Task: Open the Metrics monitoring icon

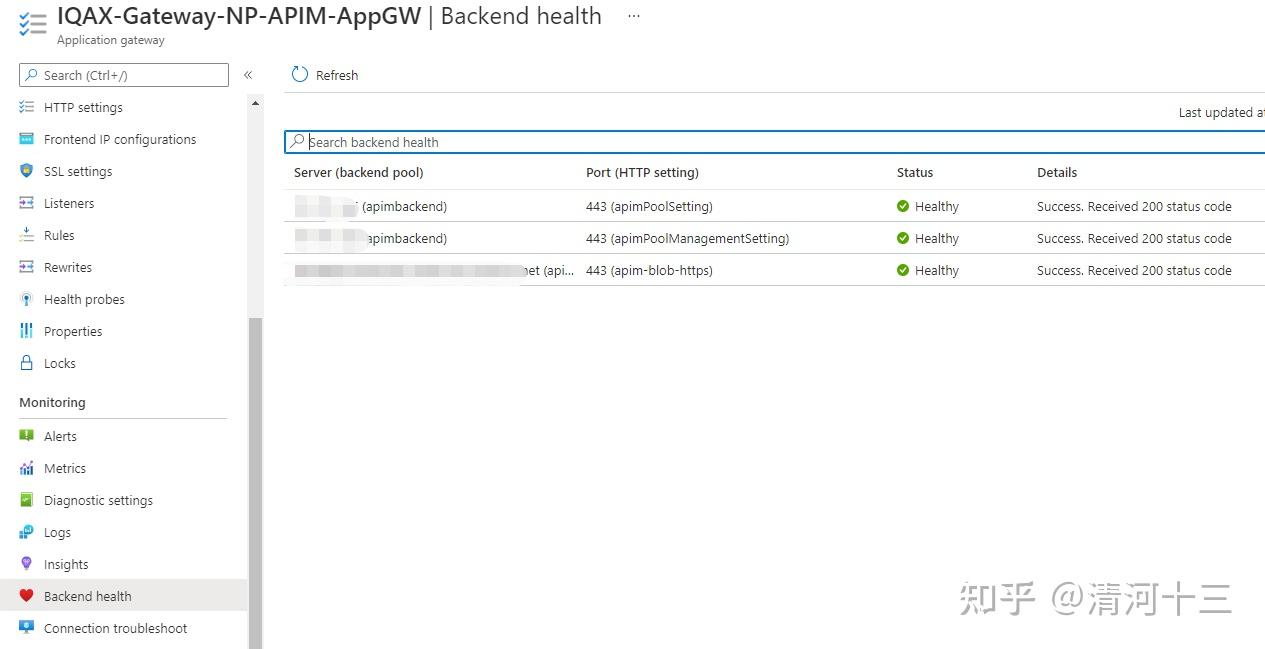Action: 28,468
